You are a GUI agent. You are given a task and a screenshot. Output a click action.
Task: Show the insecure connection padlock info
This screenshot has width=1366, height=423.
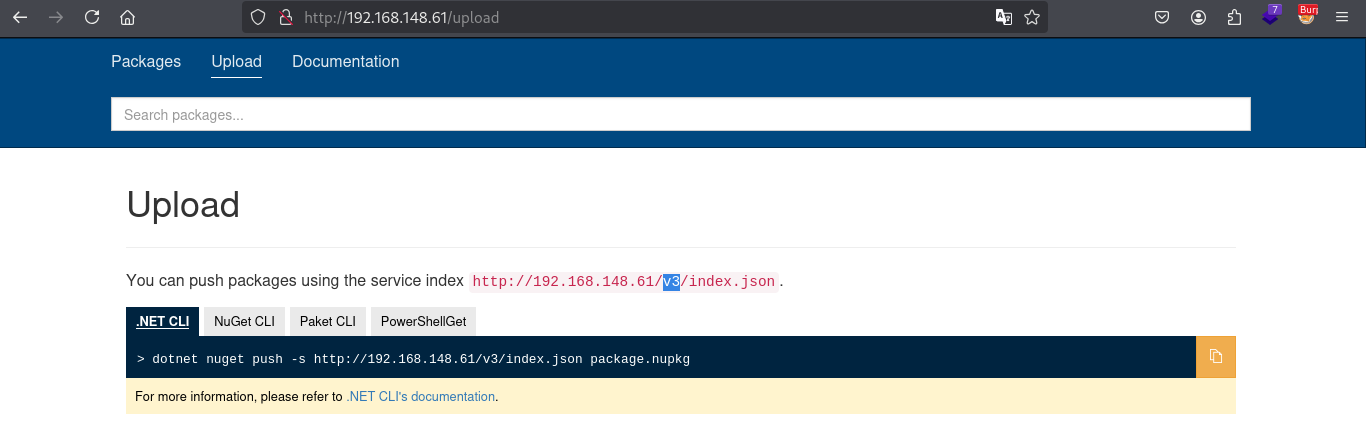(285, 17)
